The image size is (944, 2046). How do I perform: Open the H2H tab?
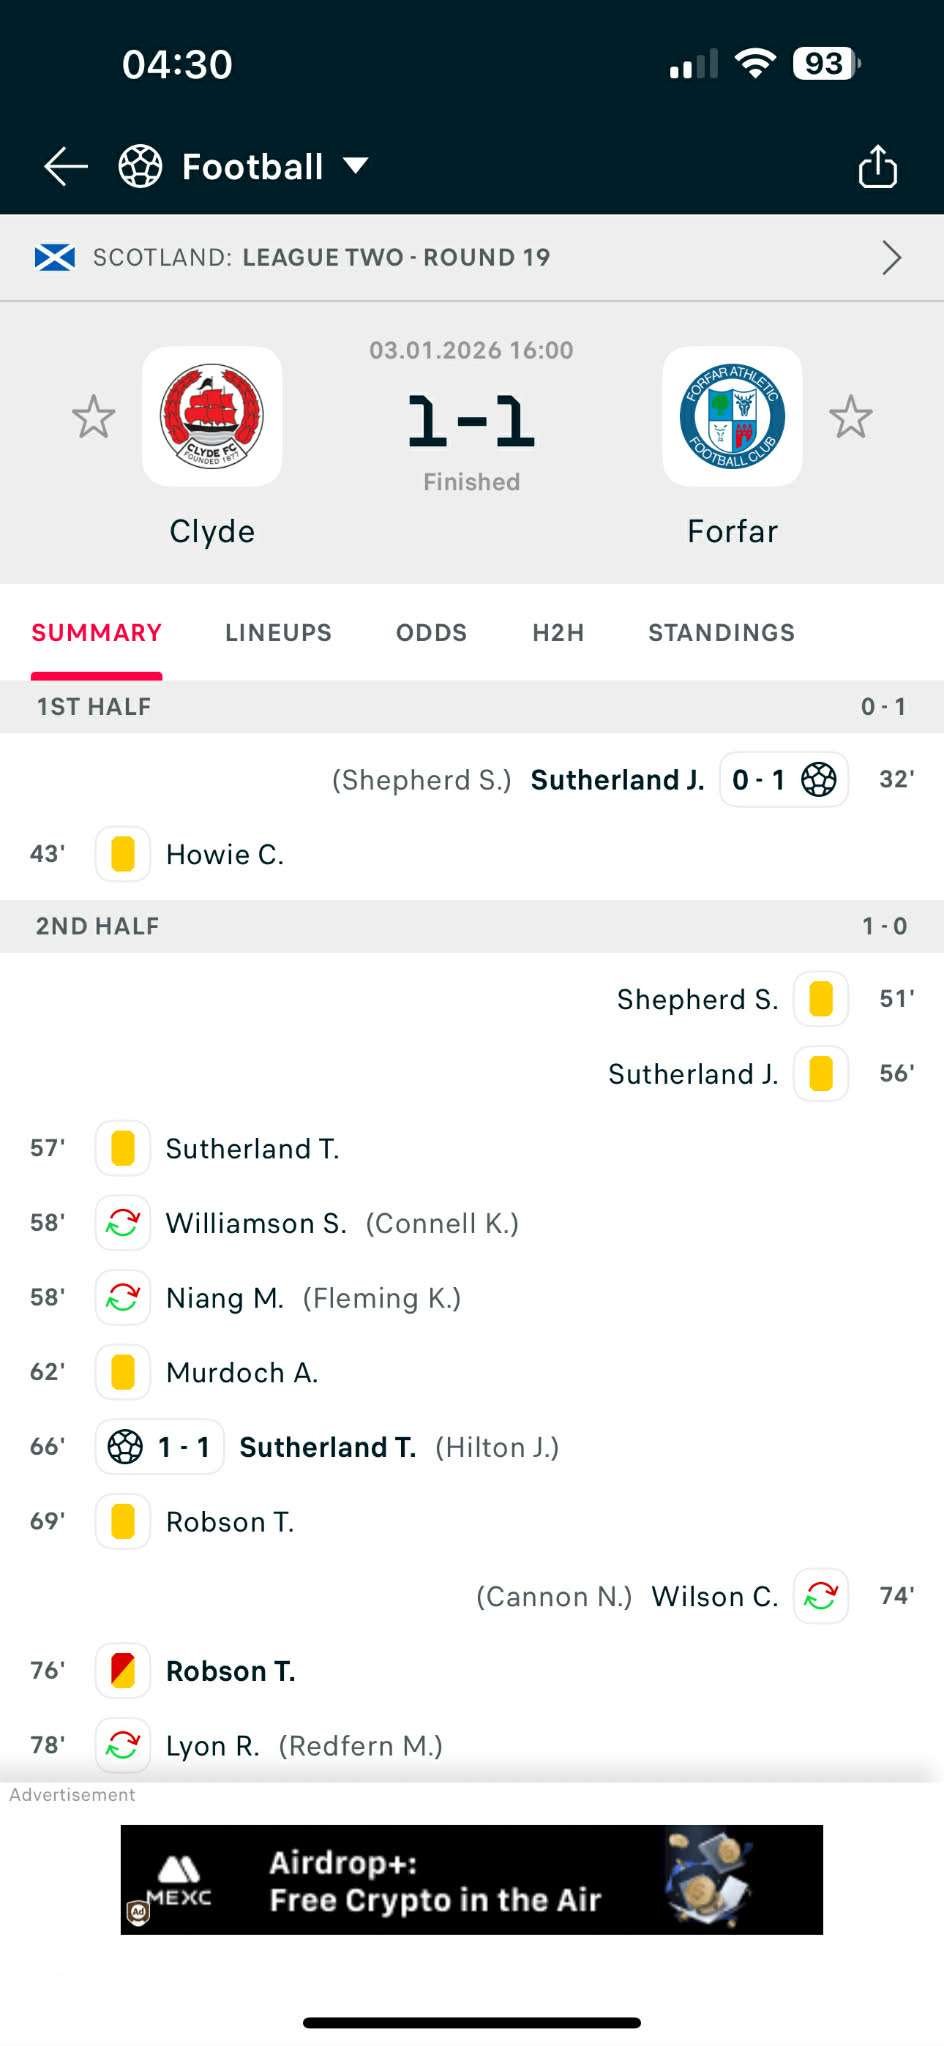click(557, 633)
